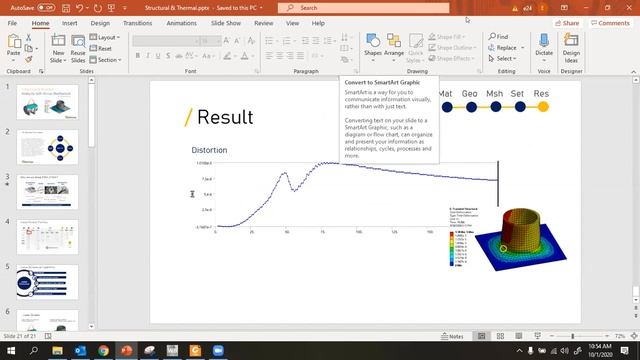Expand the Section dropdown
640x360 pixels.
pos(106,60)
